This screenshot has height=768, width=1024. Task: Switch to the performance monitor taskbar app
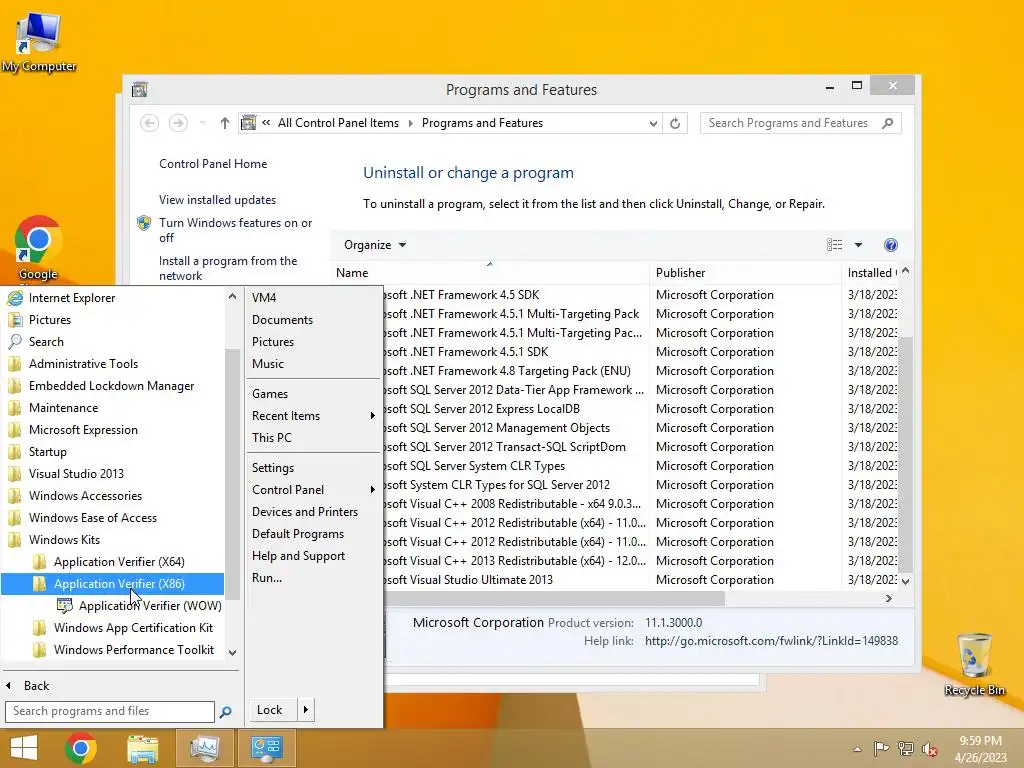point(204,748)
